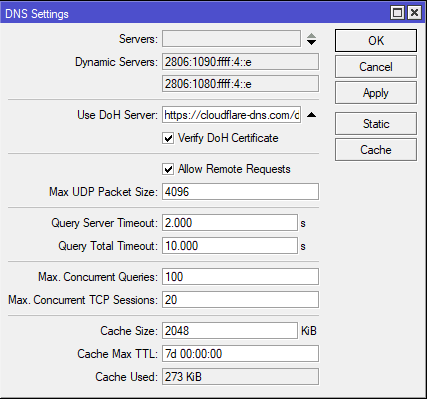This screenshot has height=401, width=428.
Task: Open the DNS Cache list
Action: (376, 150)
